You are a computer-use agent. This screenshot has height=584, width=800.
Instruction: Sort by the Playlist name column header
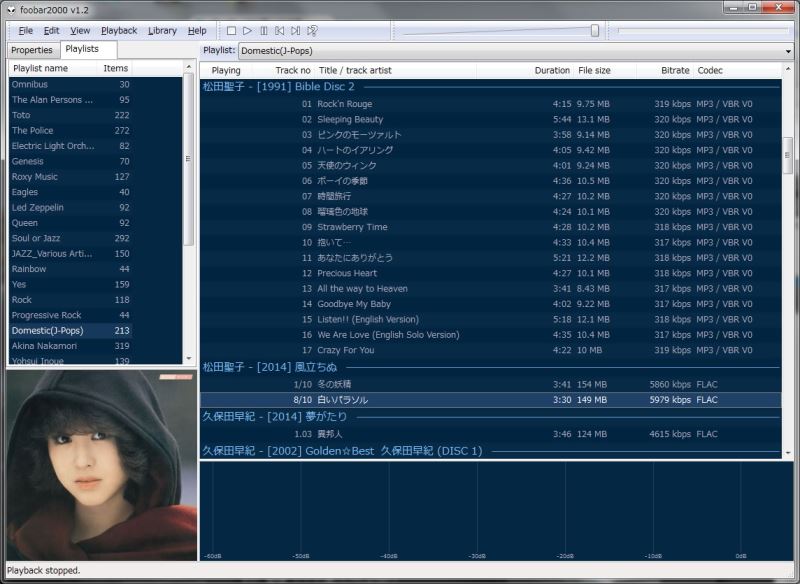pyautogui.click(x=53, y=68)
